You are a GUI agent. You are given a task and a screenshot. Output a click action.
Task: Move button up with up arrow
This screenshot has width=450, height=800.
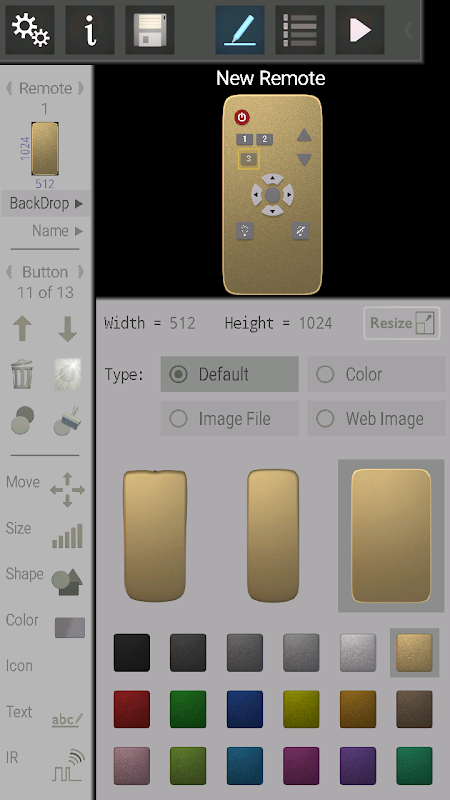point(22,329)
